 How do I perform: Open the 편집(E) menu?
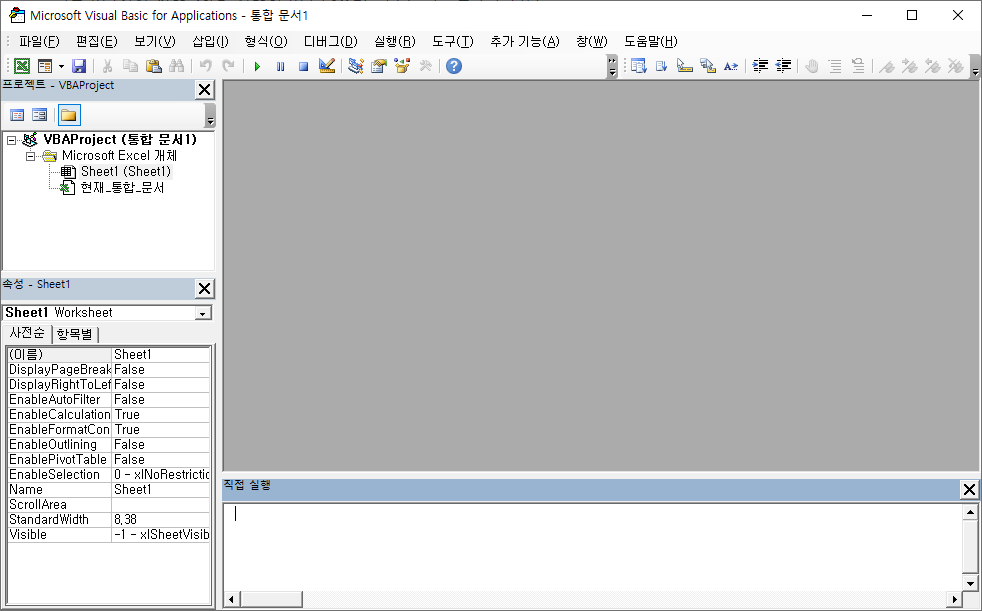(96, 41)
